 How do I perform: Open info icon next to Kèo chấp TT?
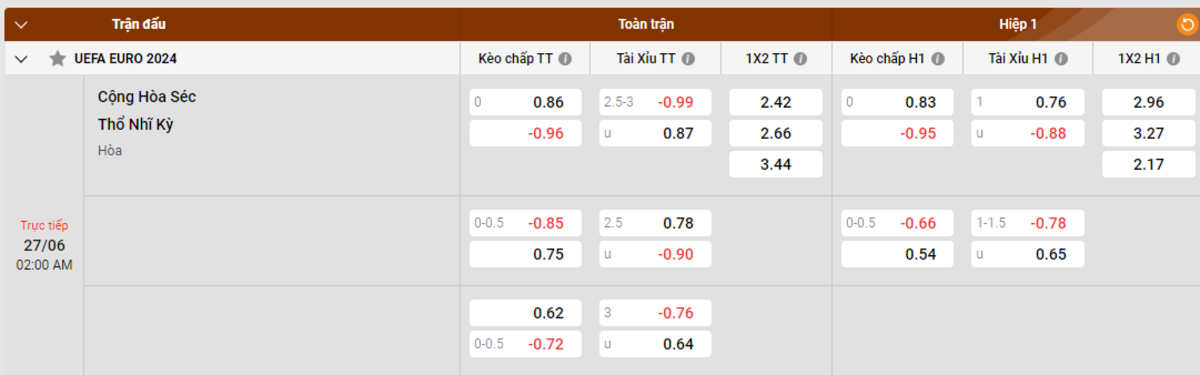[565, 59]
